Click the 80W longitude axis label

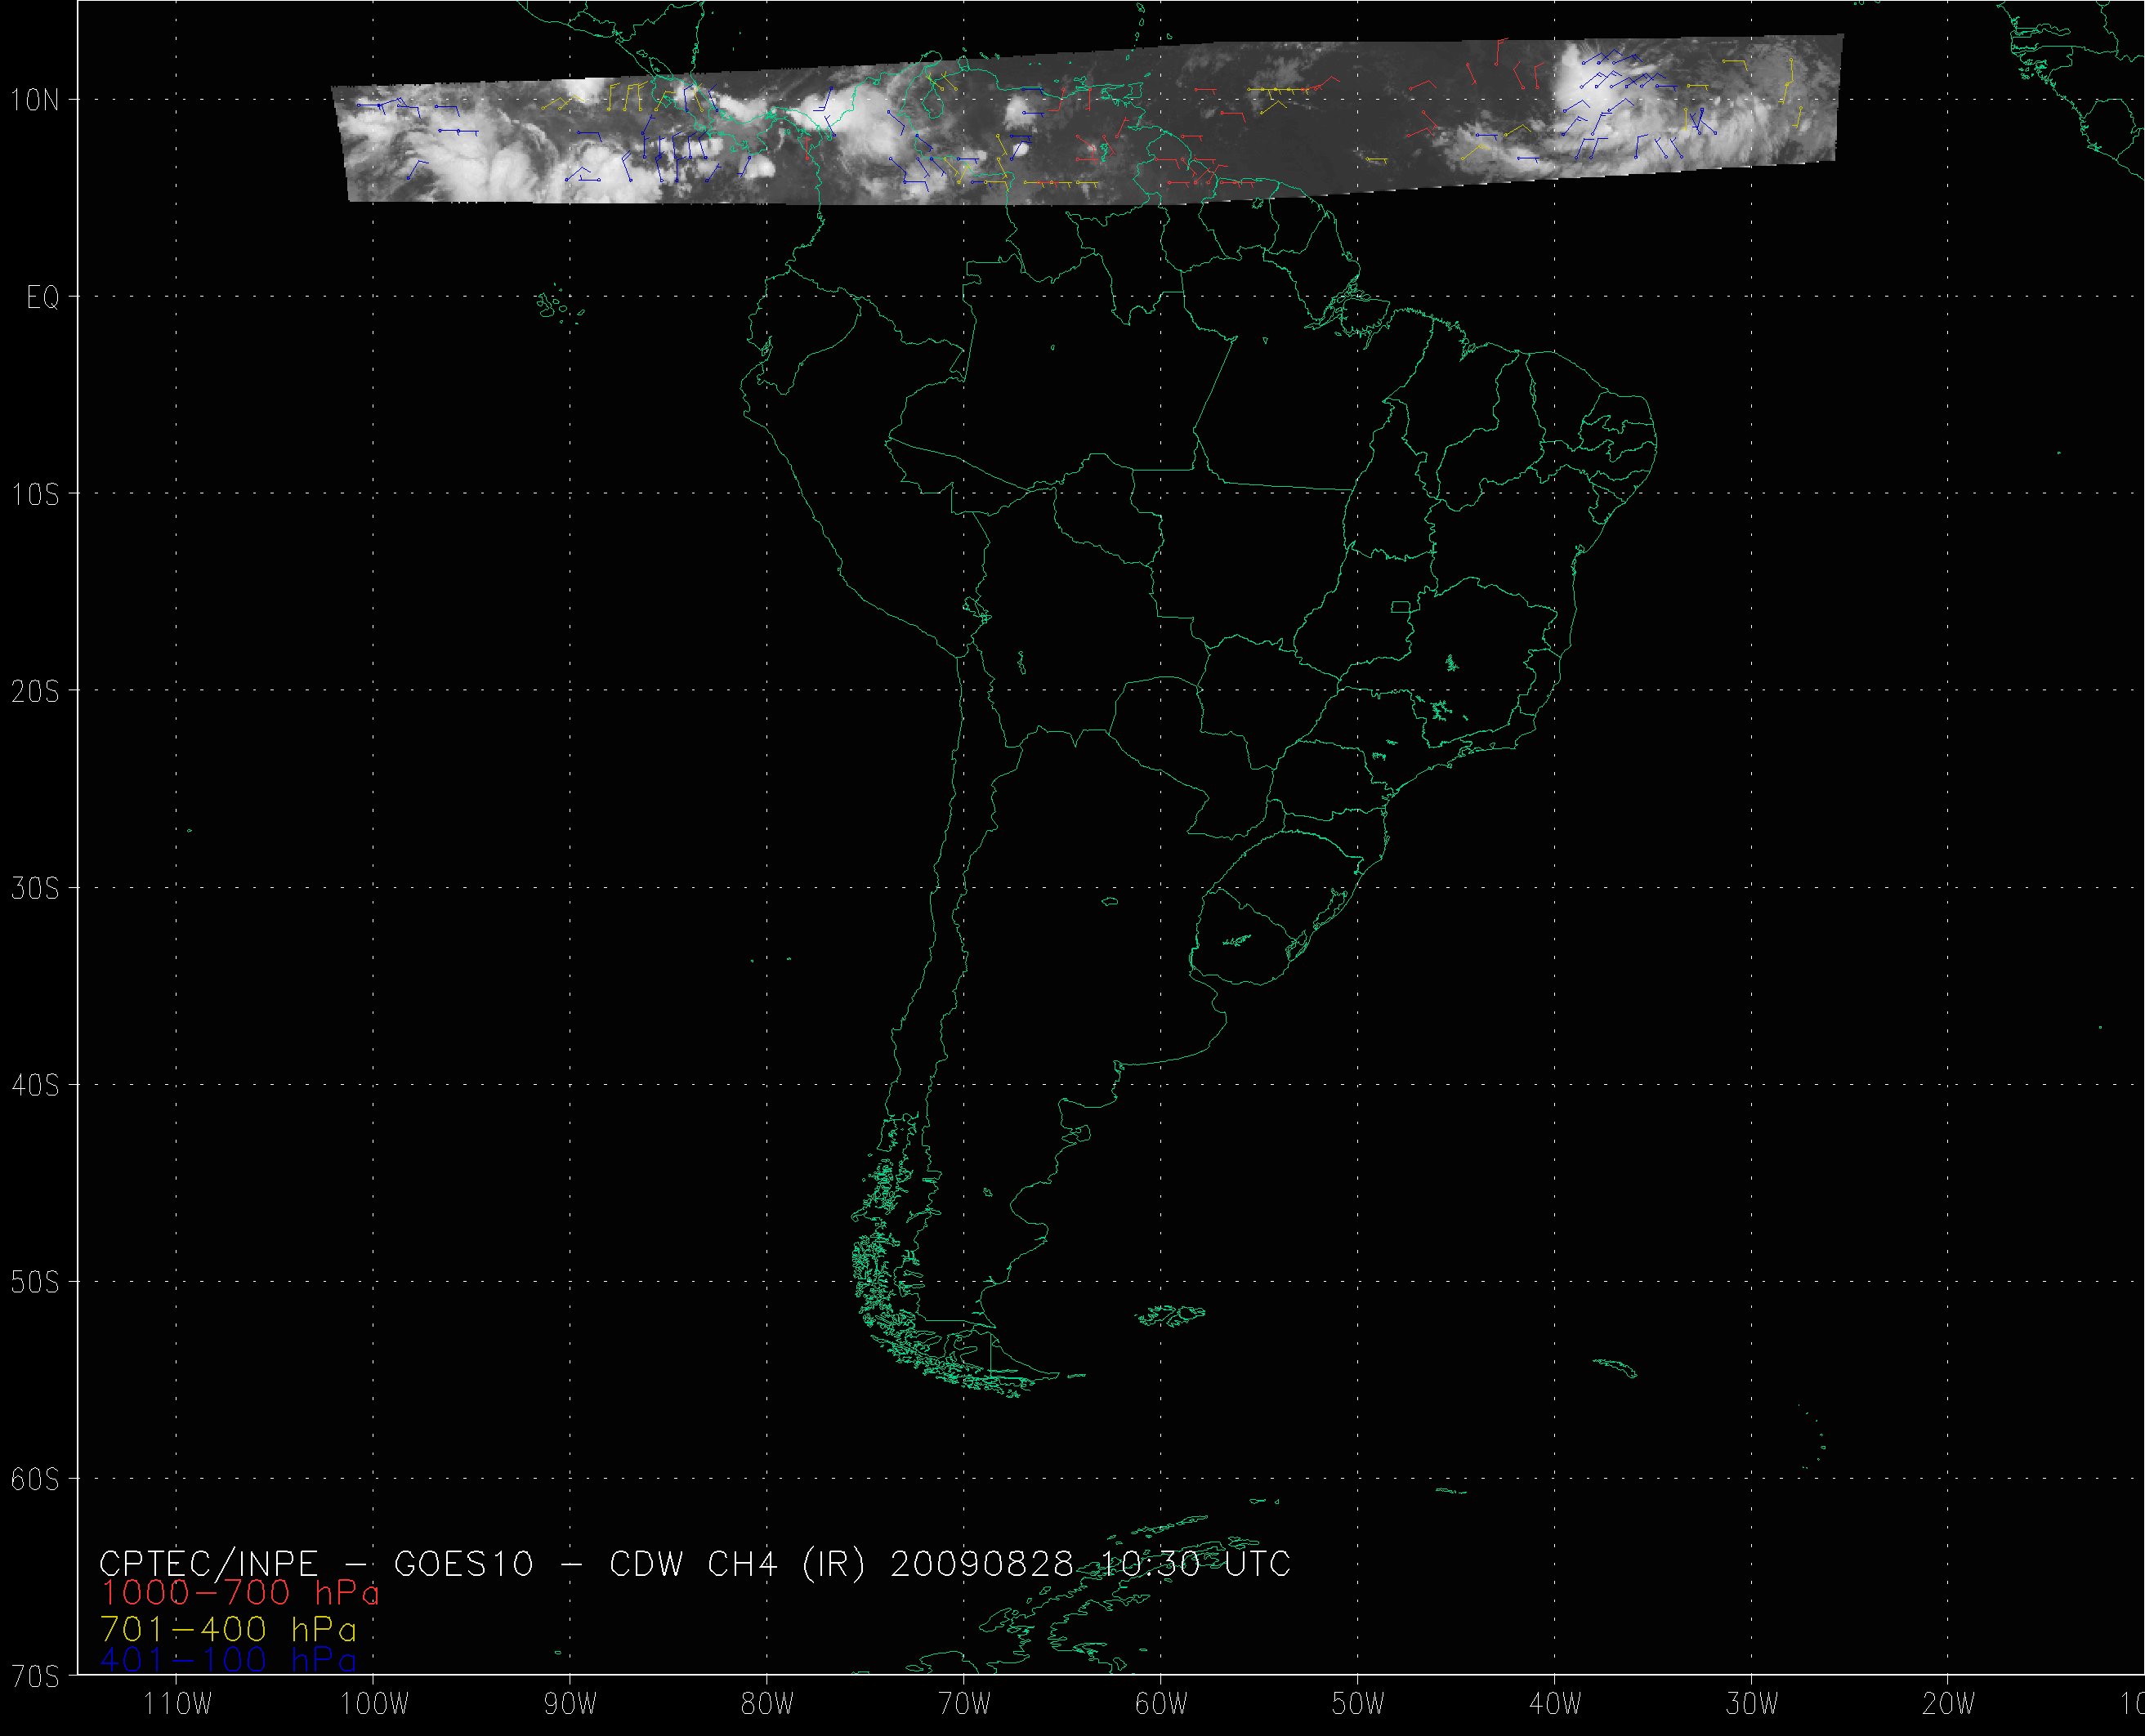pos(767,1703)
